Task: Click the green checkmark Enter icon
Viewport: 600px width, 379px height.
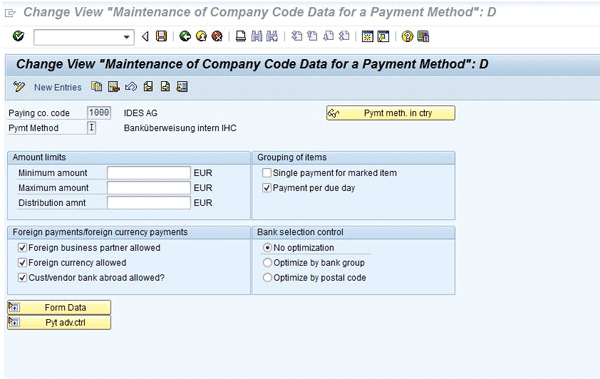Action: 18,36
